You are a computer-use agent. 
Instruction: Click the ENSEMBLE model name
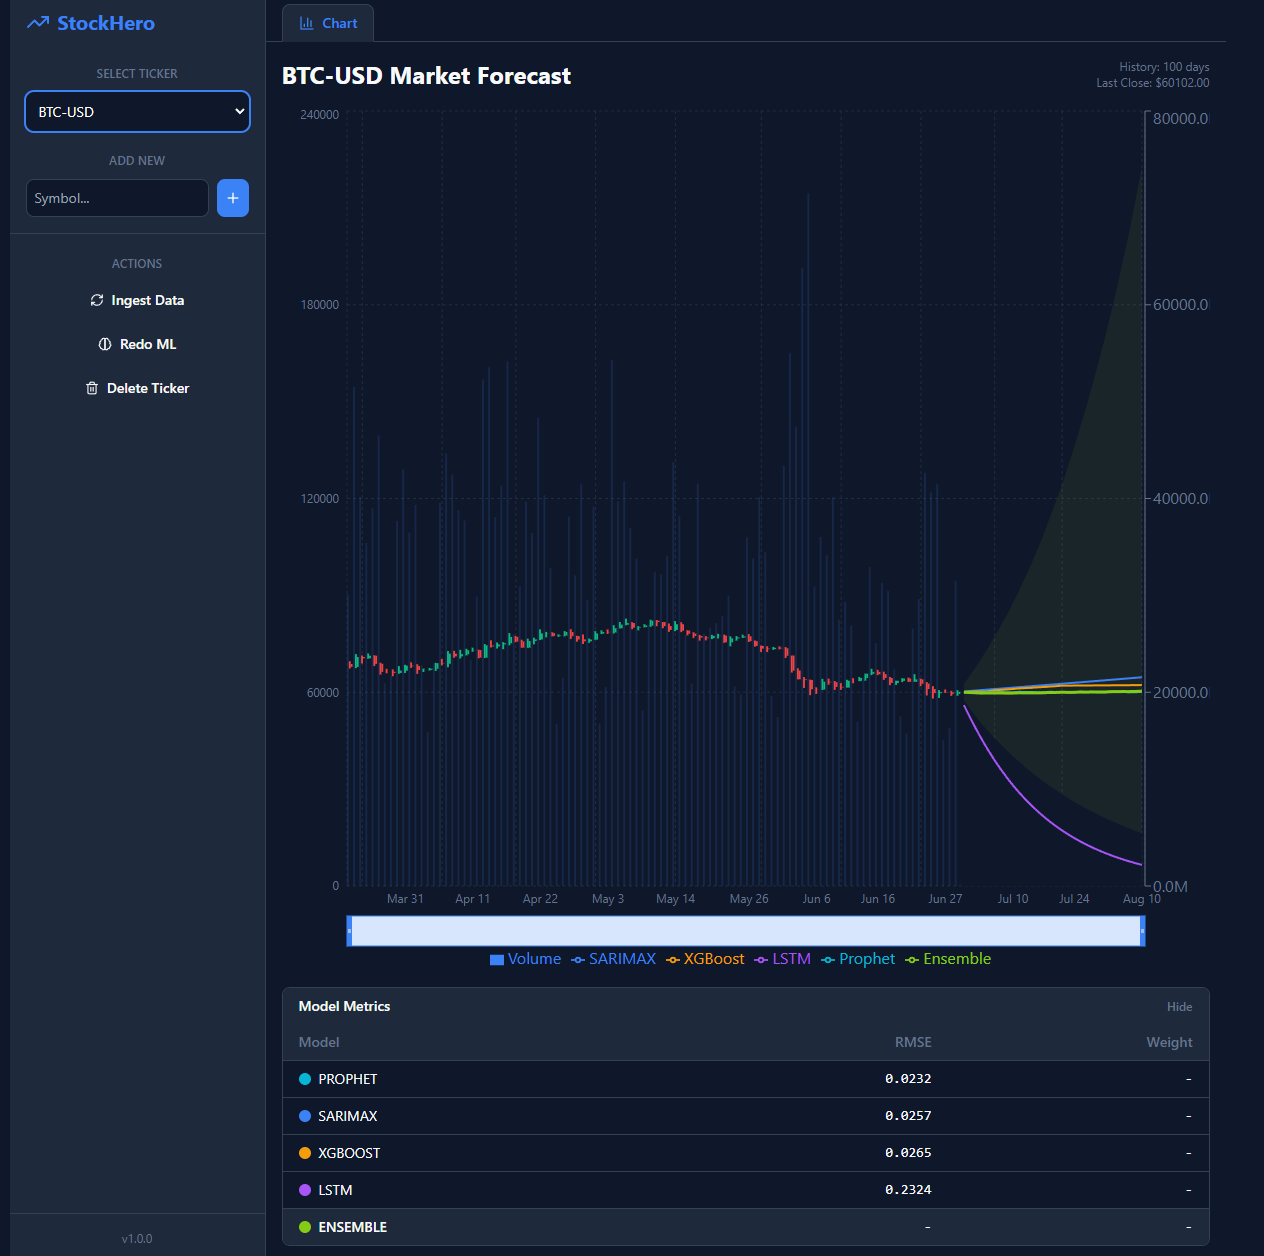click(353, 1227)
